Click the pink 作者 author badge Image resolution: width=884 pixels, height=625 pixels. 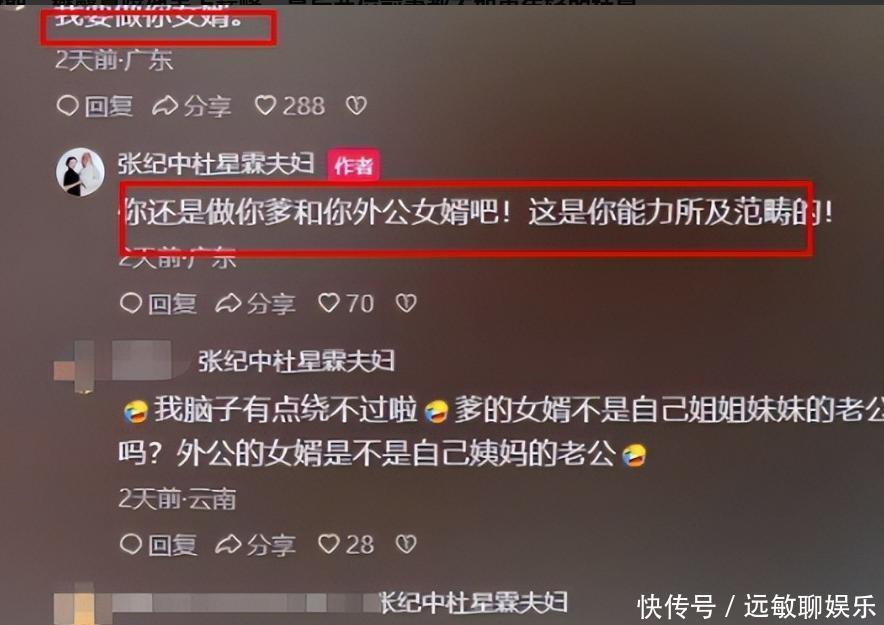353,165
